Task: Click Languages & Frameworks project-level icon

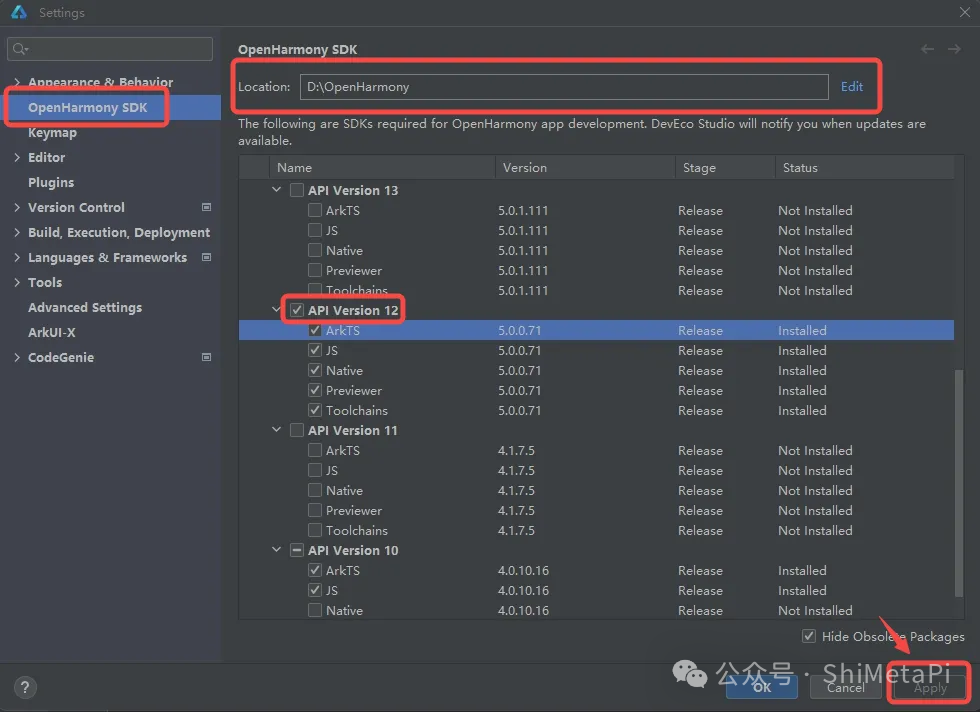Action: click(206, 257)
